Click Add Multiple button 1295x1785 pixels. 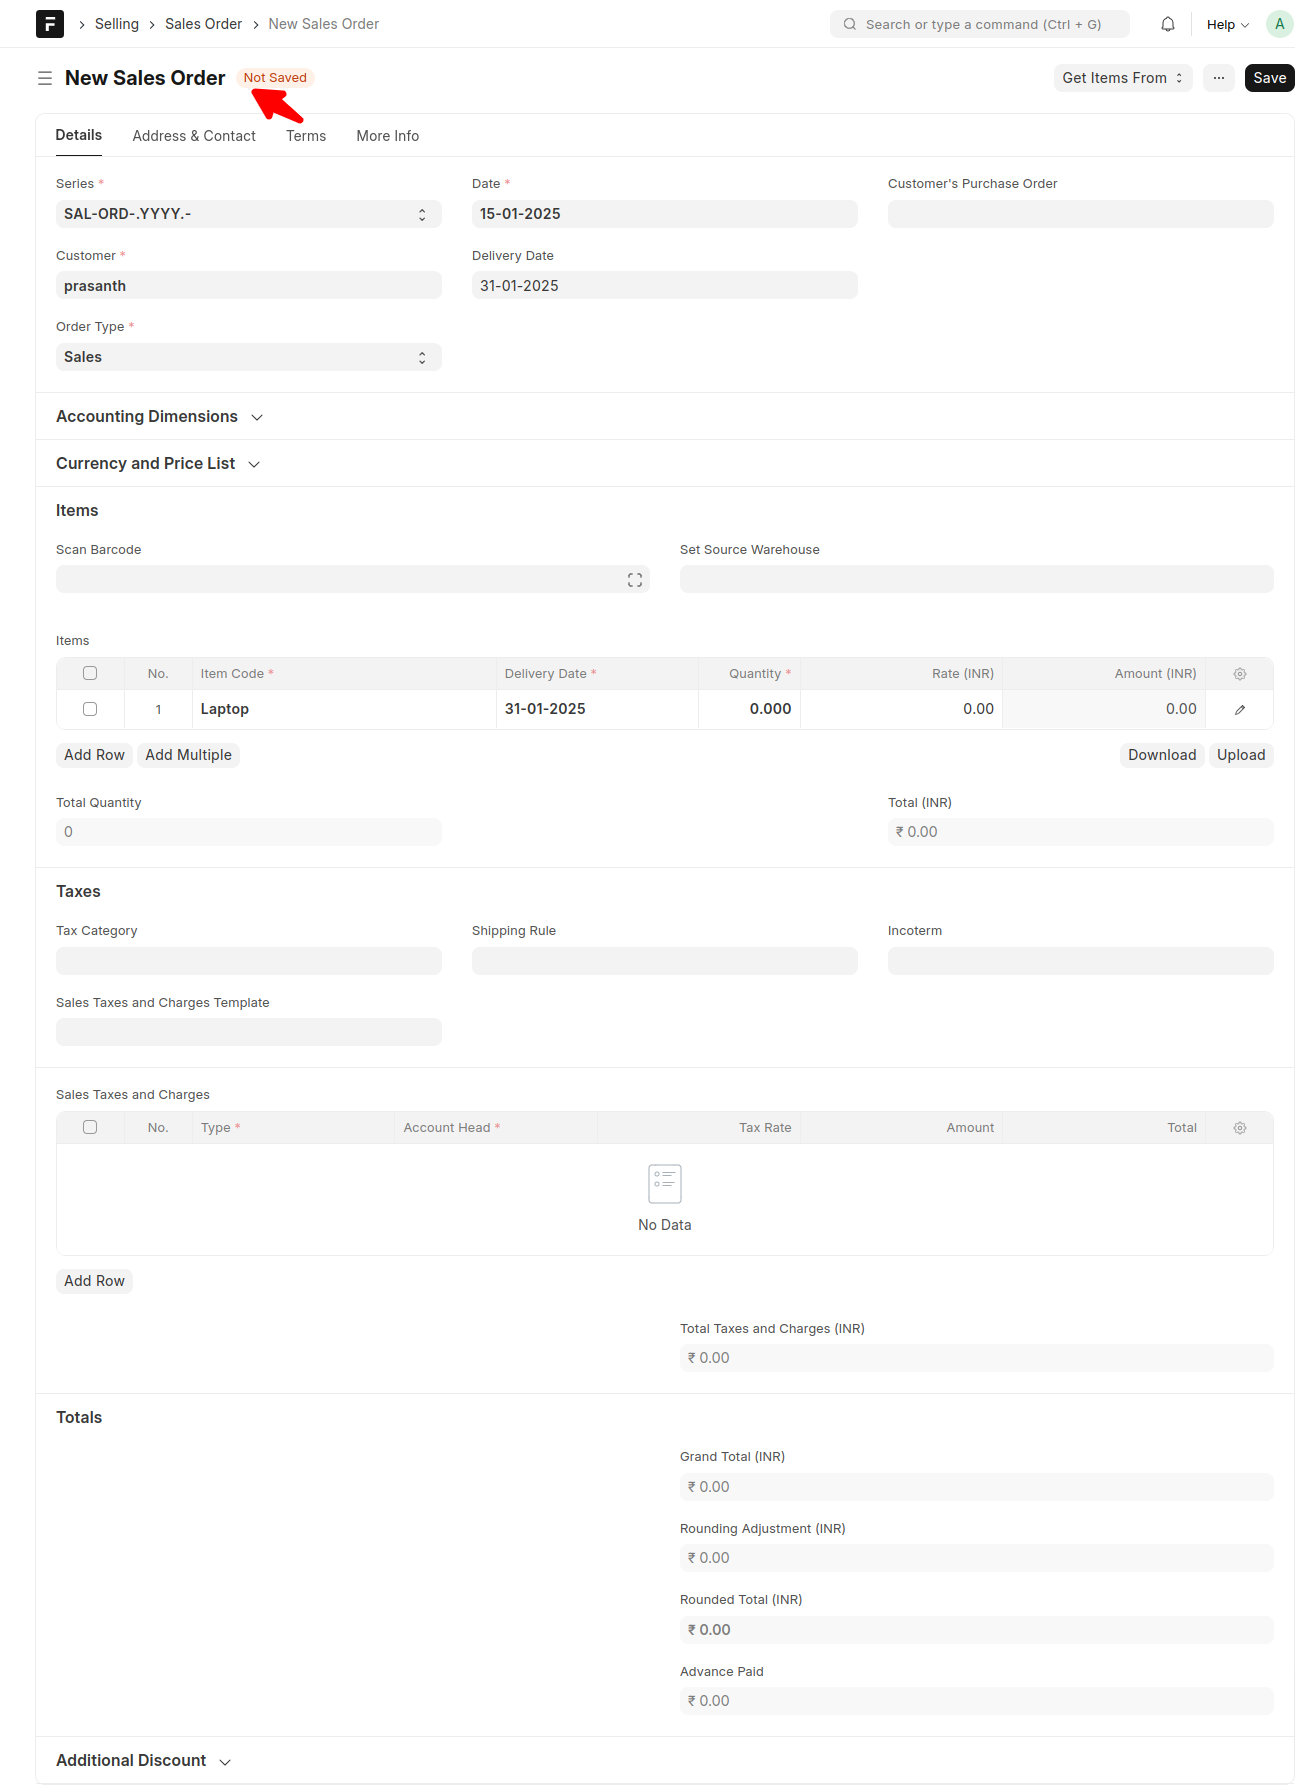[x=188, y=755]
